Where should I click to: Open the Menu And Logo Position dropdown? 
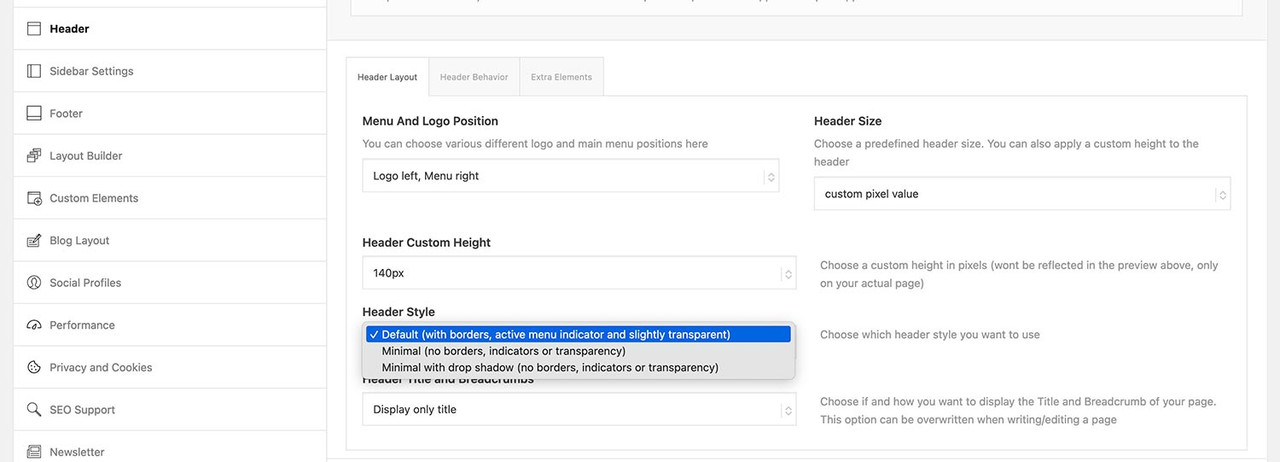[x=570, y=176]
